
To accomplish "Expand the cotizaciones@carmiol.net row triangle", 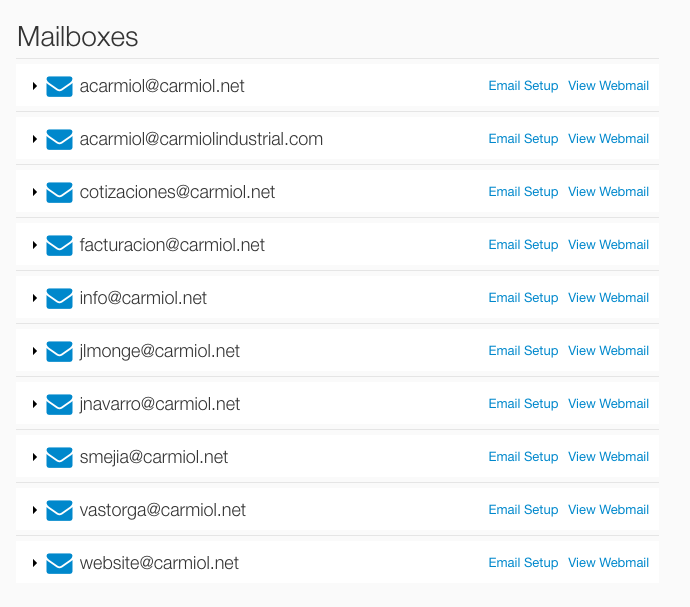I will coord(35,192).
